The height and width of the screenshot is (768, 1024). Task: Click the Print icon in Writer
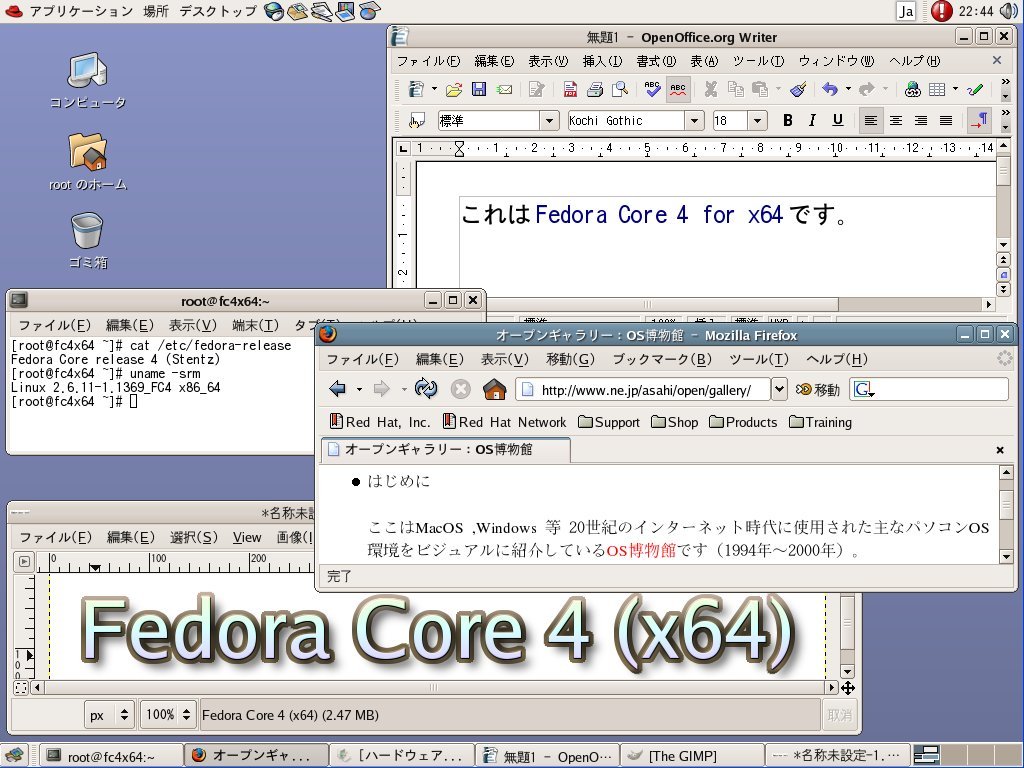594,89
